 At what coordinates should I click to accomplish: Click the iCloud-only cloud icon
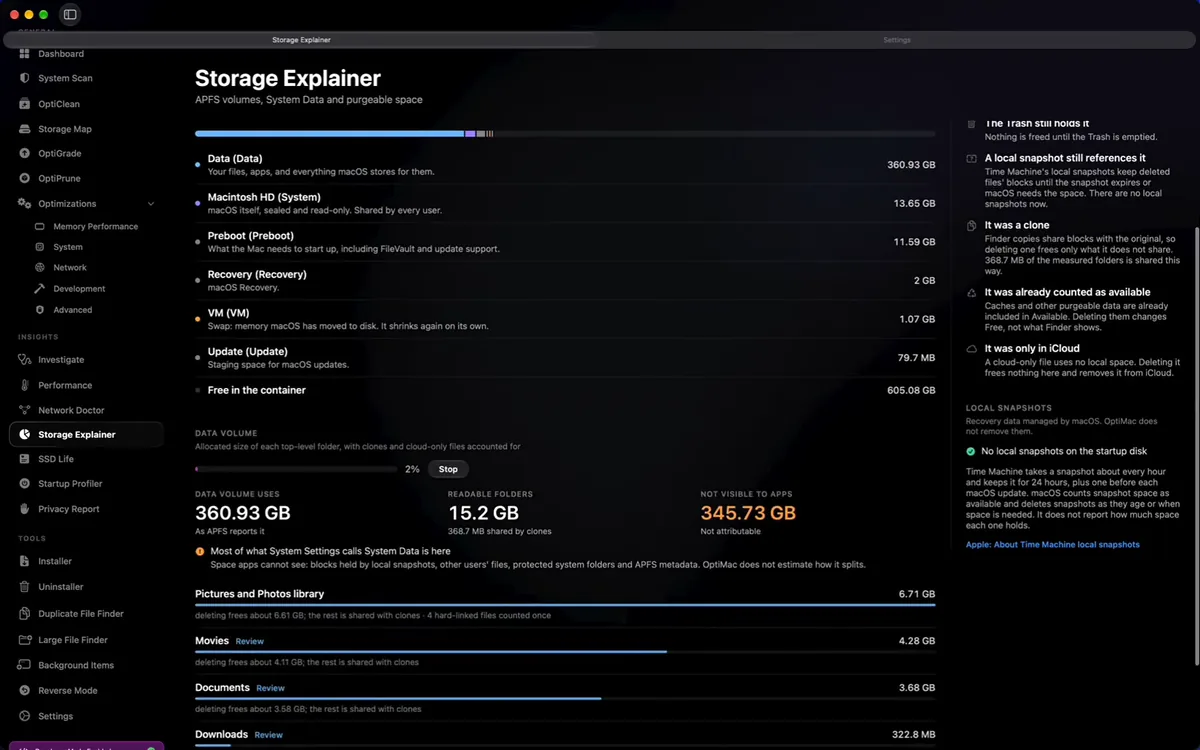pos(972,349)
